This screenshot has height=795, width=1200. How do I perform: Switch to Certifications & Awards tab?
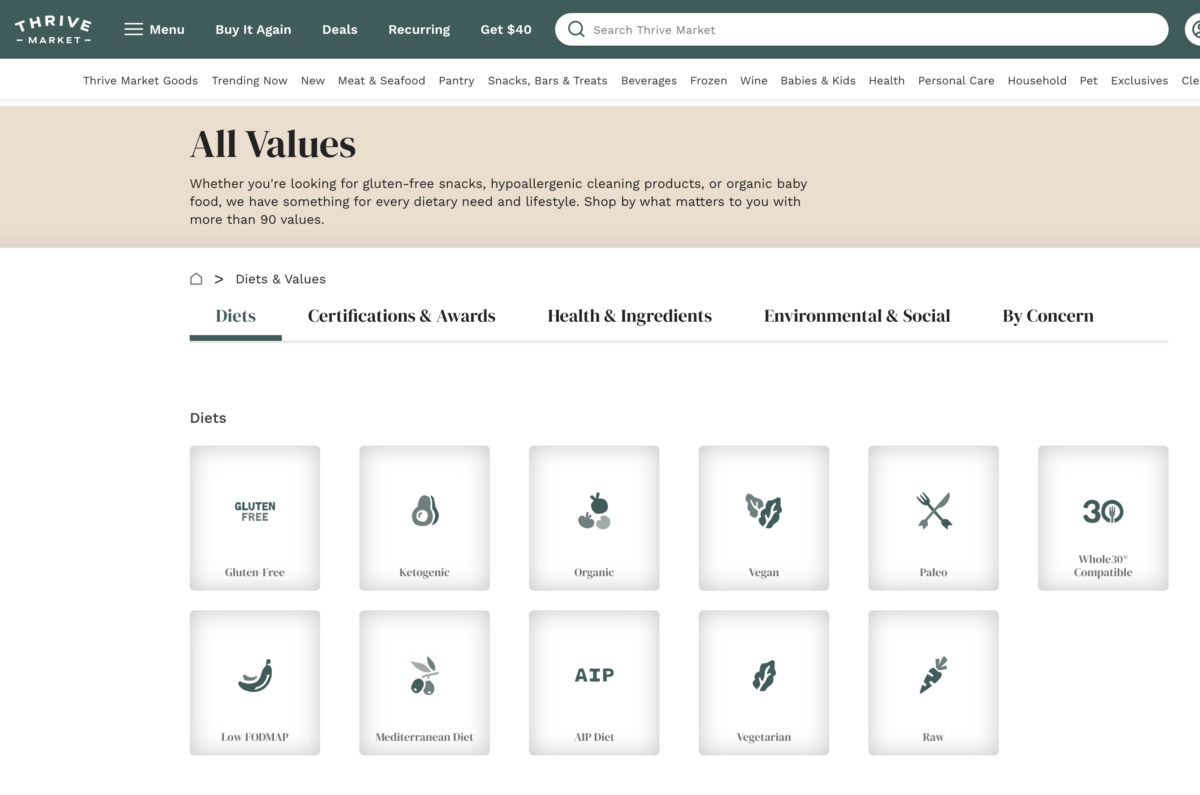402,316
